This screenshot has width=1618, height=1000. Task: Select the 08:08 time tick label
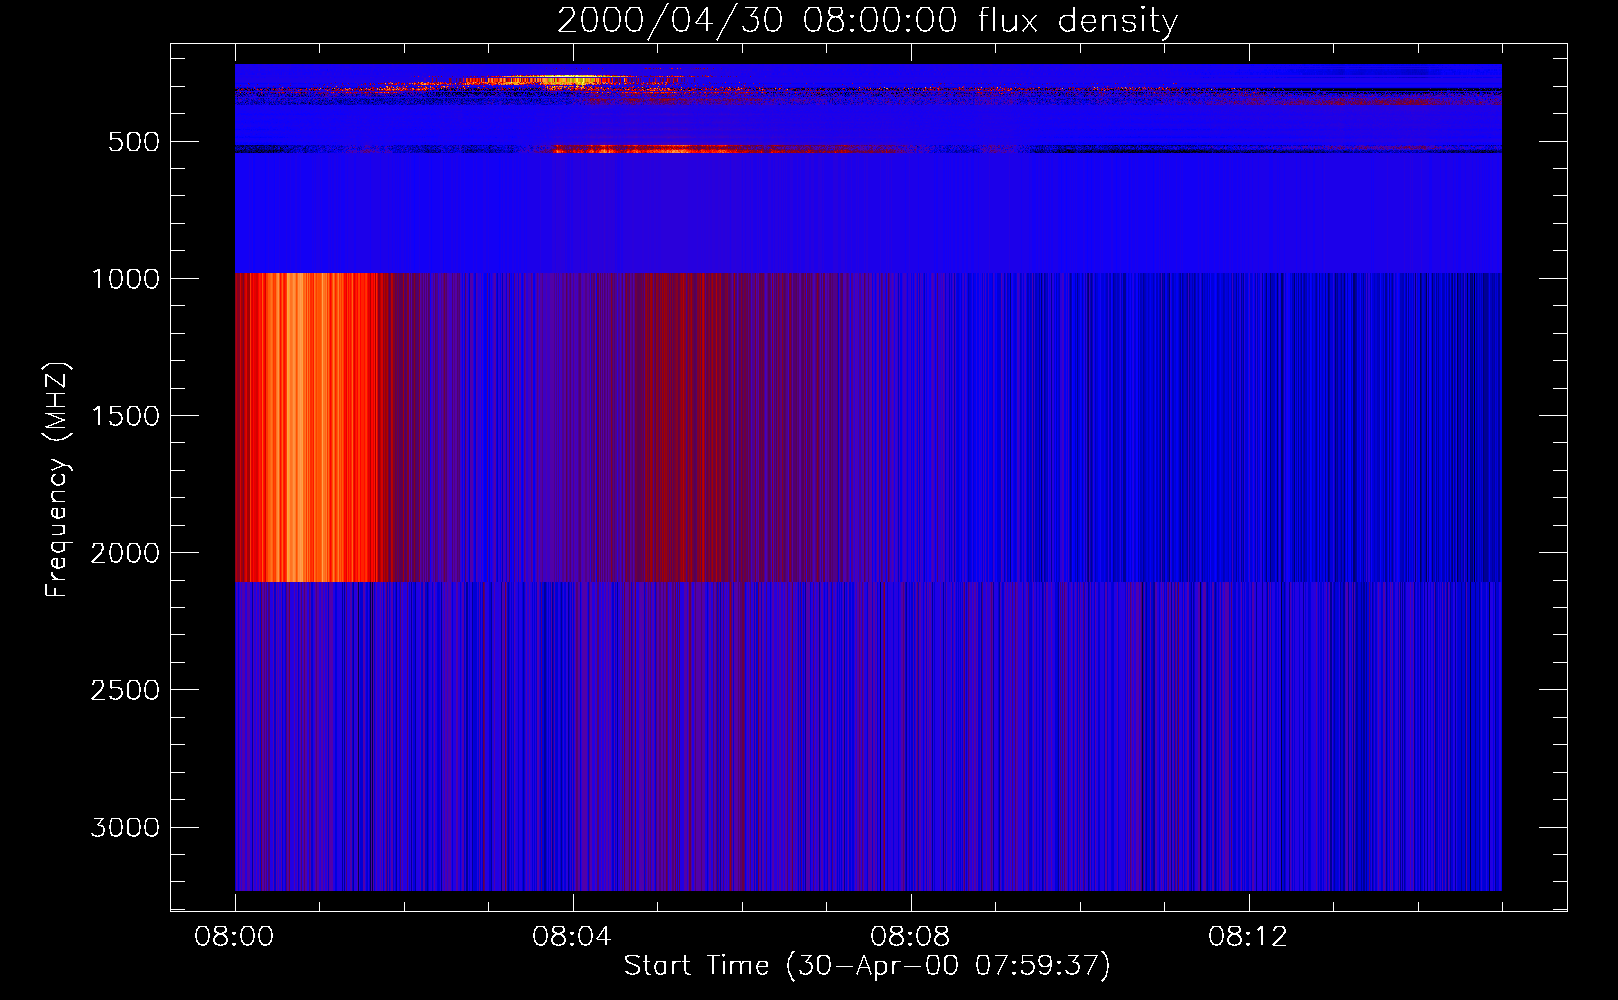[x=910, y=937]
